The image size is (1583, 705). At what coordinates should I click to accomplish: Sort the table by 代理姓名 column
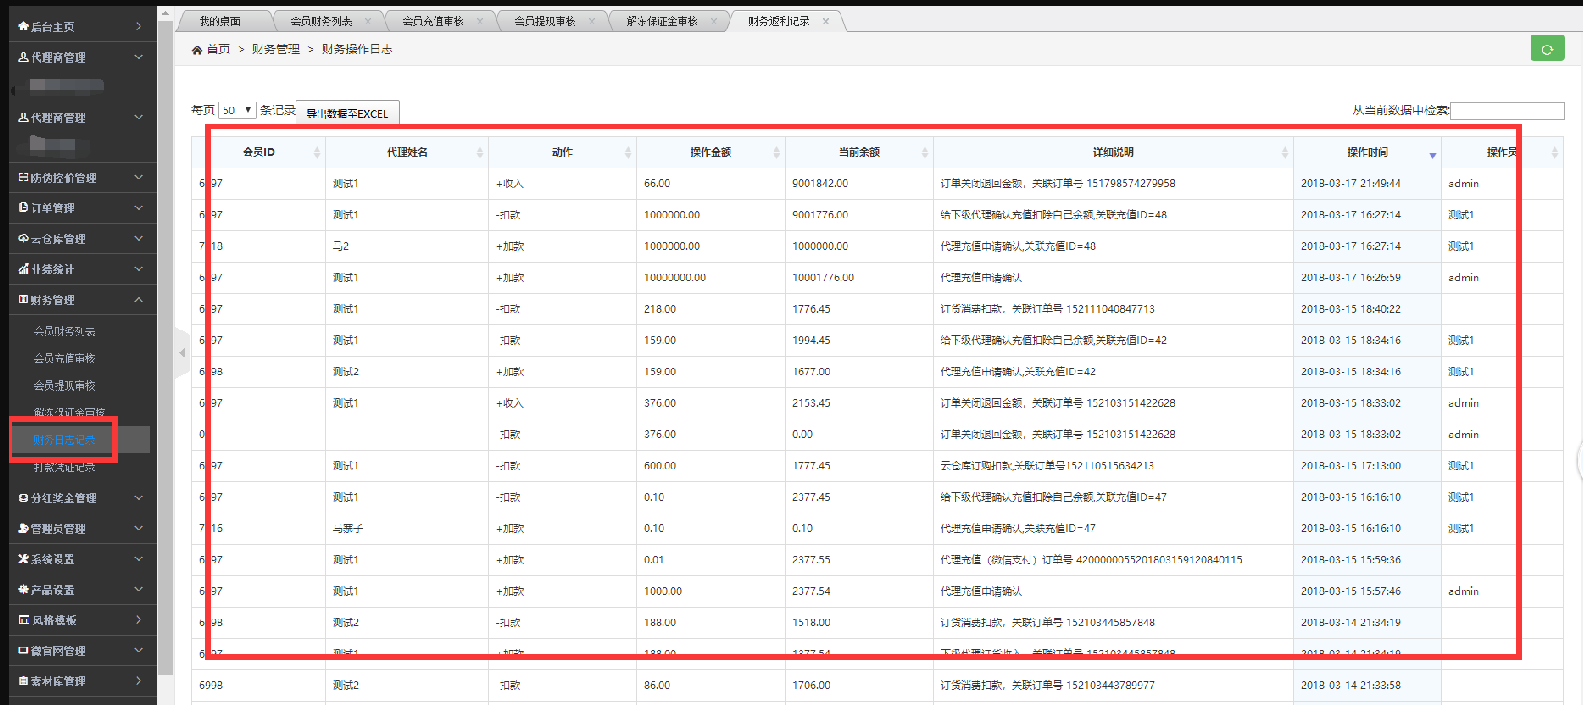pyautogui.click(x=407, y=152)
